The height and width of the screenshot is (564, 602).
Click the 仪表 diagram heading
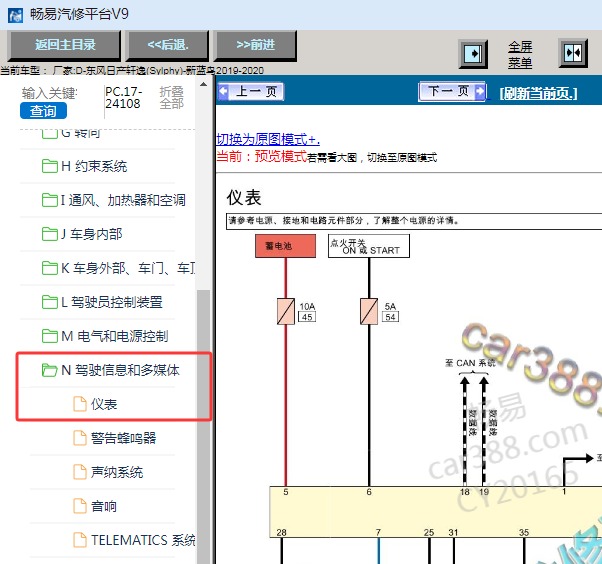click(x=244, y=198)
